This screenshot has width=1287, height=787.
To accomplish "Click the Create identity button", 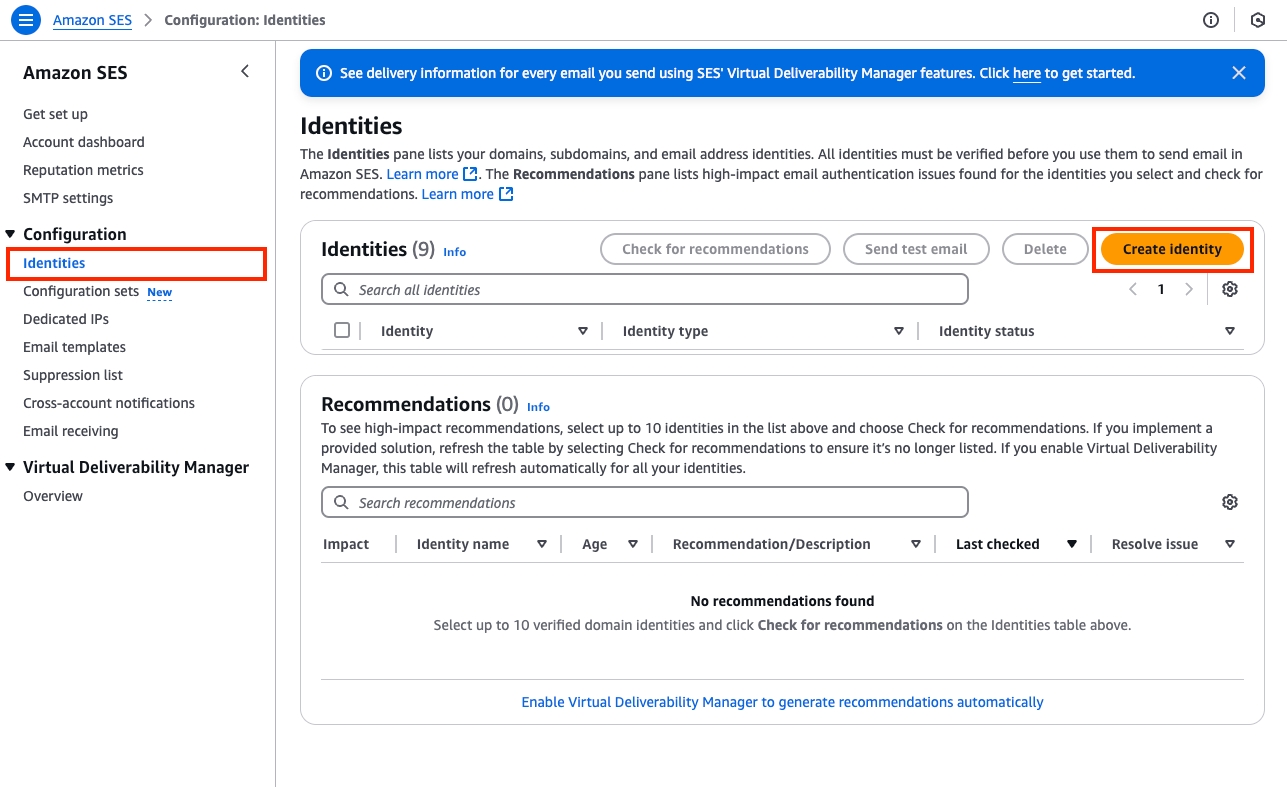I will click(x=1172, y=249).
